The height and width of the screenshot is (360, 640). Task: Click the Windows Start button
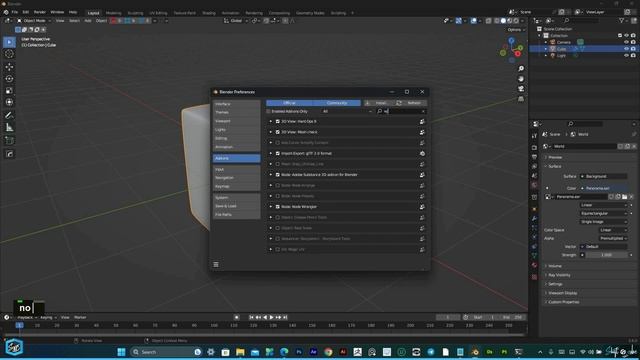(x=121, y=352)
